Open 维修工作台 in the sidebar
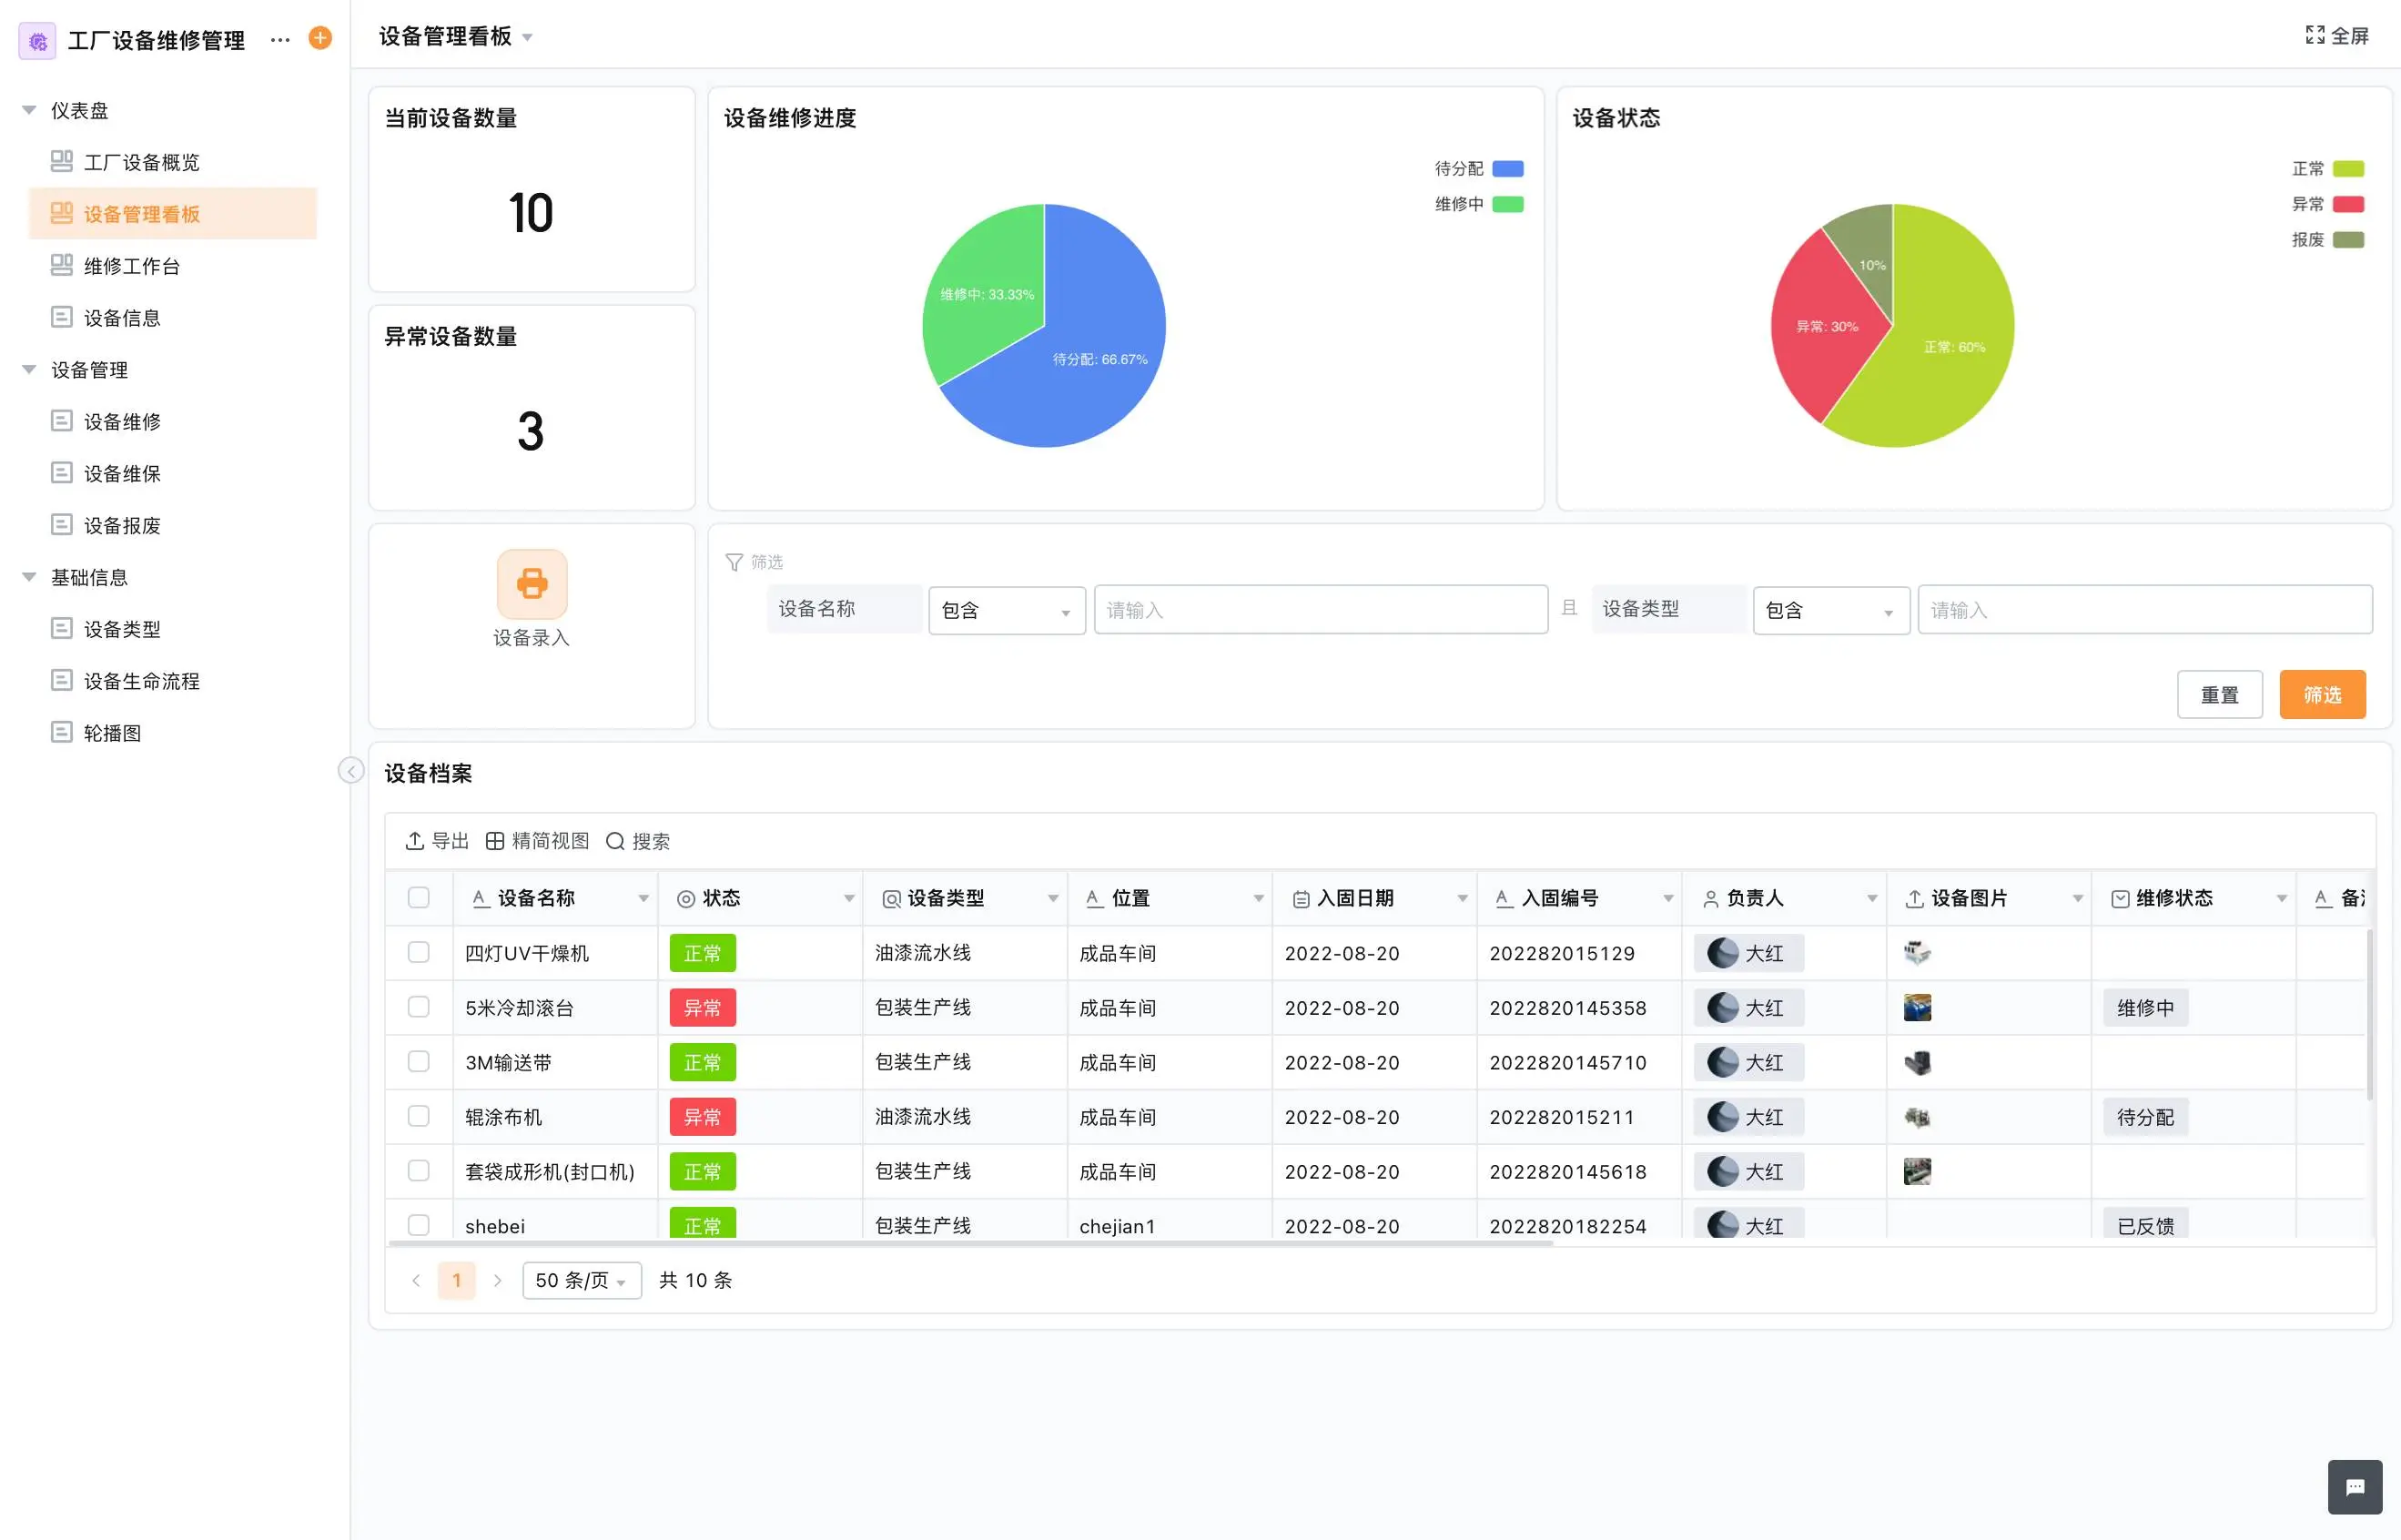This screenshot has width=2401, height=1540. 131,266
